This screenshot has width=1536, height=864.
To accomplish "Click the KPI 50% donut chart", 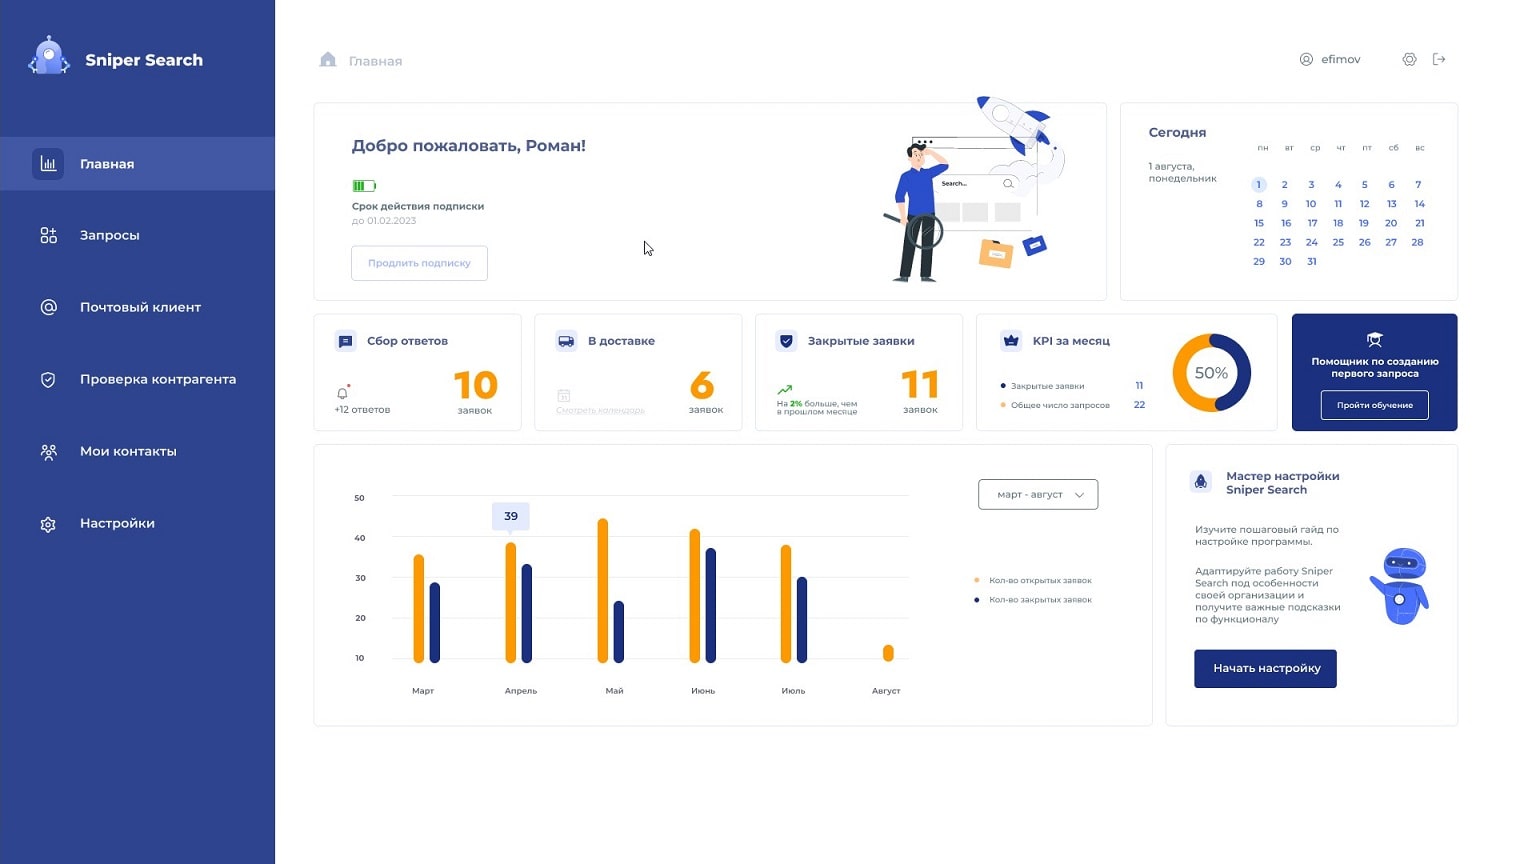I will (x=1211, y=373).
